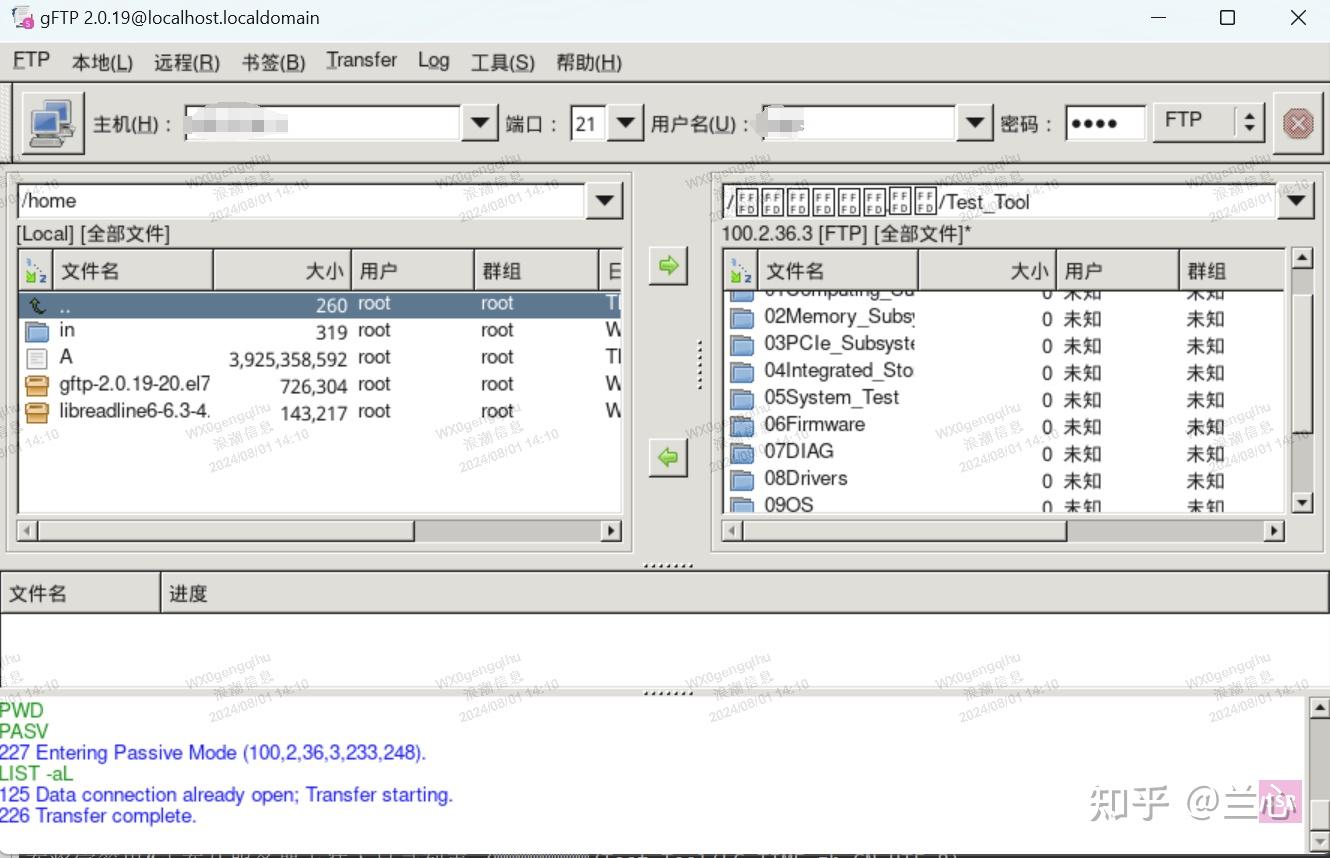The height and width of the screenshot is (858, 1330).
Task: Click the gFTP application icon in the title bar
Action: pyautogui.click(x=20, y=17)
